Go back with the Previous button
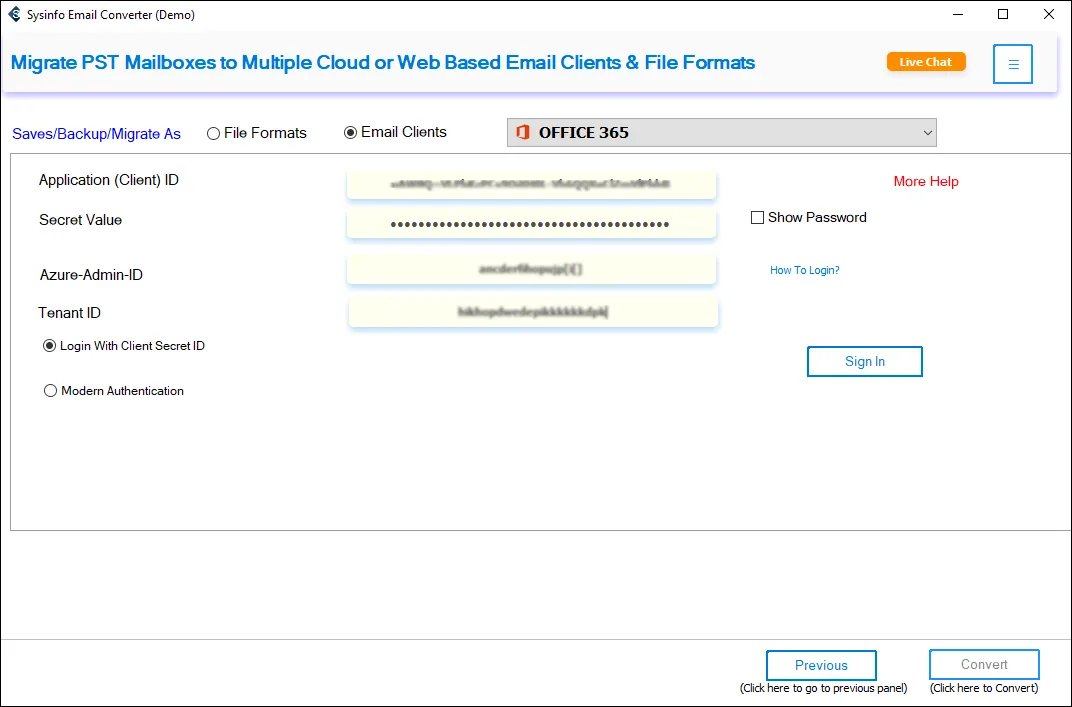 pyautogui.click(x=821, y=665)
